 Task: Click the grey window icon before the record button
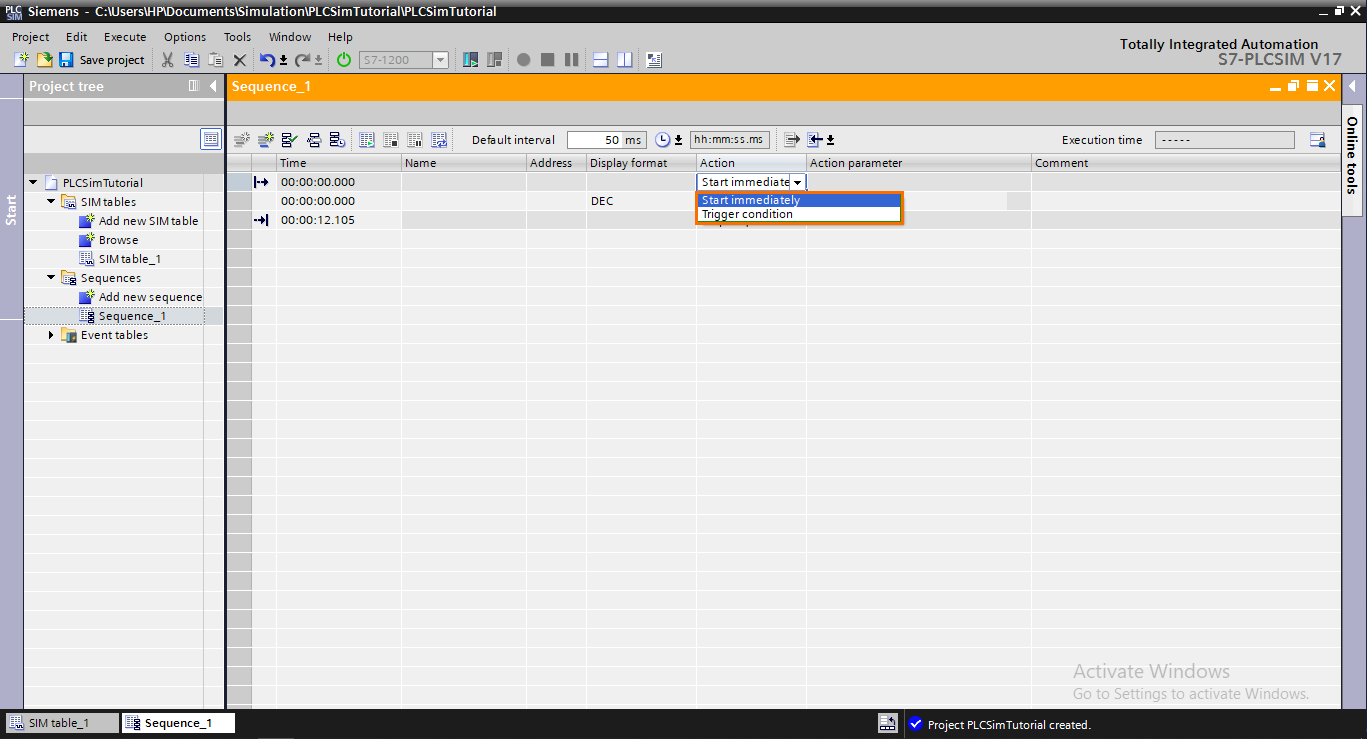pos(494,60)
